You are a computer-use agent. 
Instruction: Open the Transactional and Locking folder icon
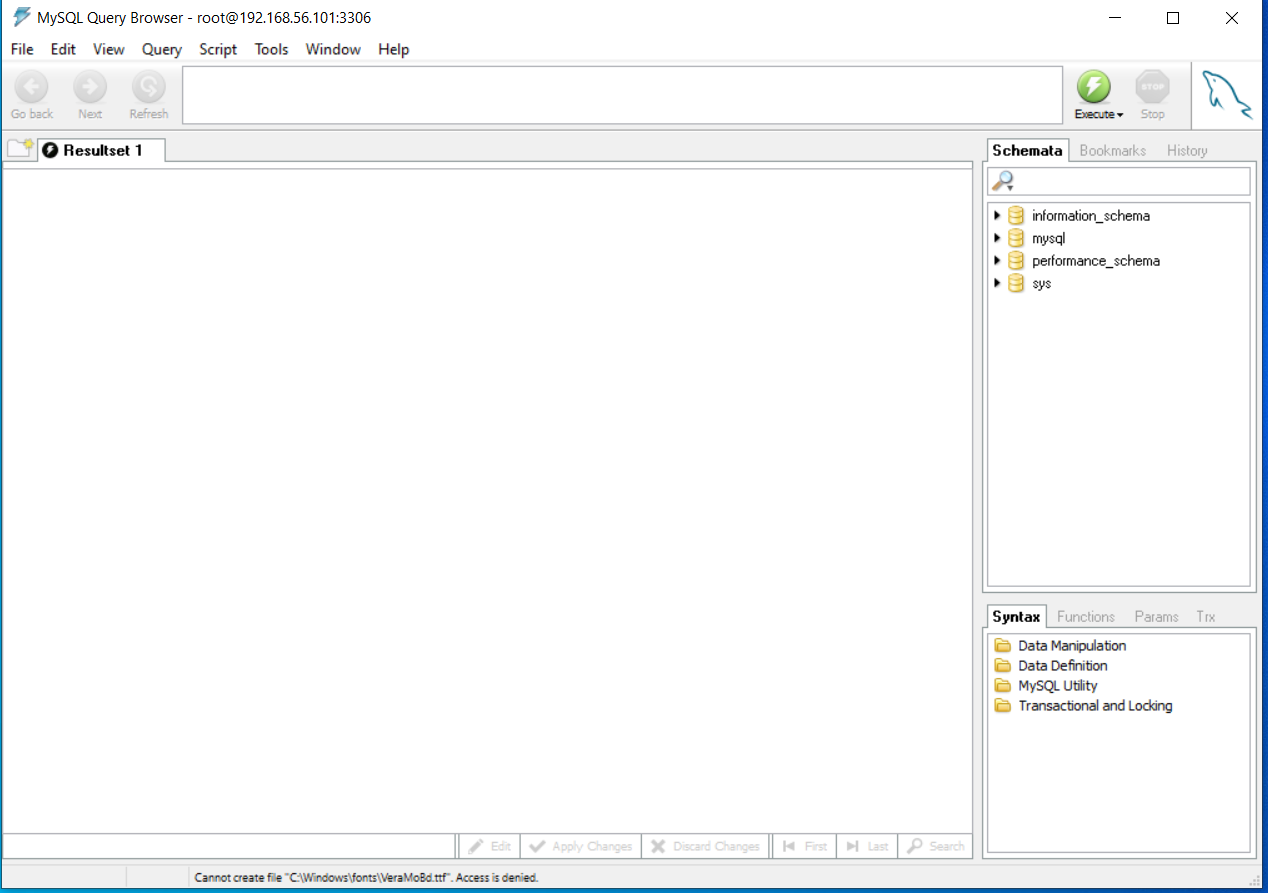coord(1003,706)
